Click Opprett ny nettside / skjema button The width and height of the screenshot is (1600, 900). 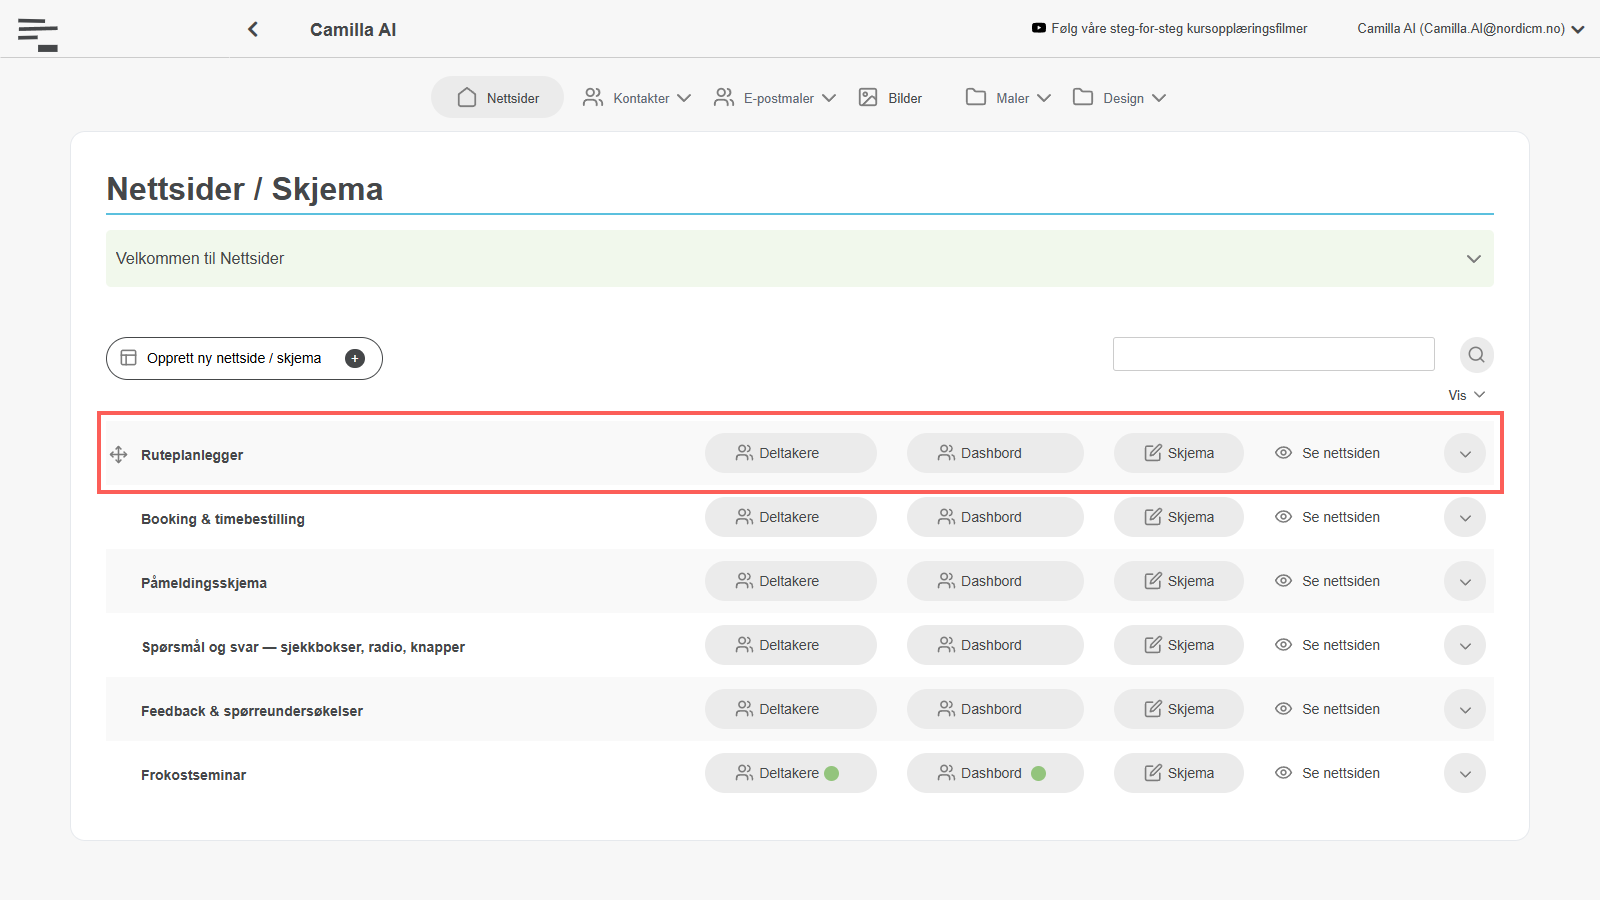pos(244,359)
